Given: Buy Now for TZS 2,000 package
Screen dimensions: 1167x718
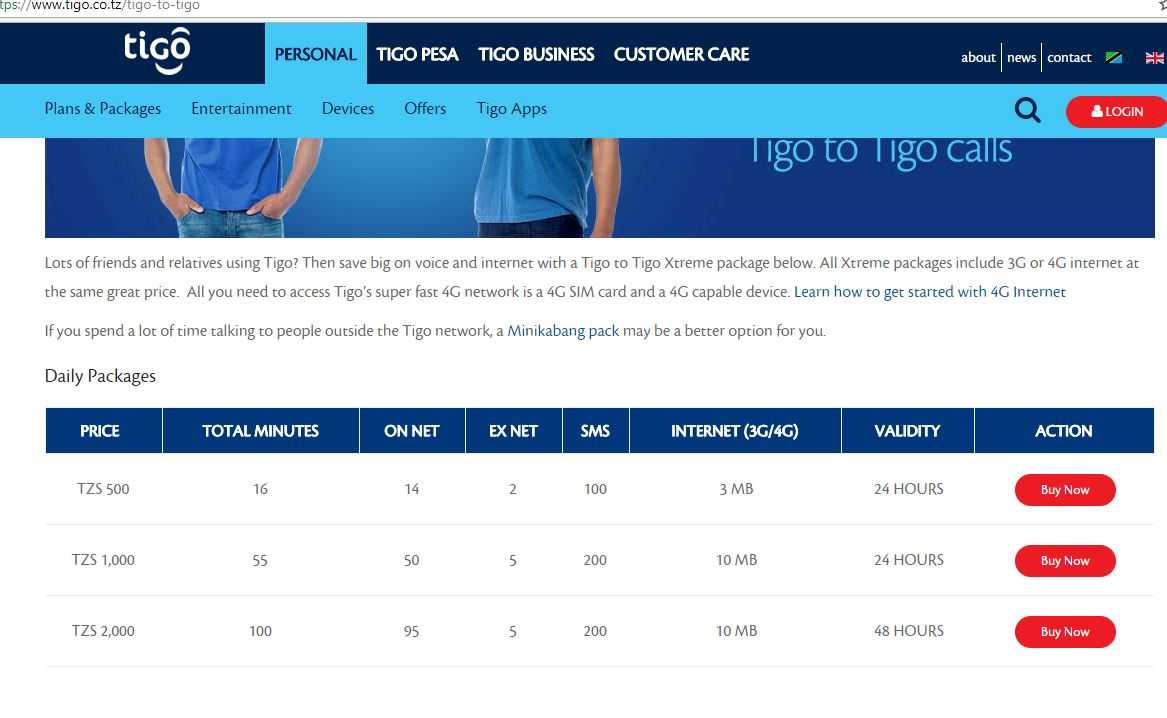Looking at the screenshot, I should point(1065,632).
